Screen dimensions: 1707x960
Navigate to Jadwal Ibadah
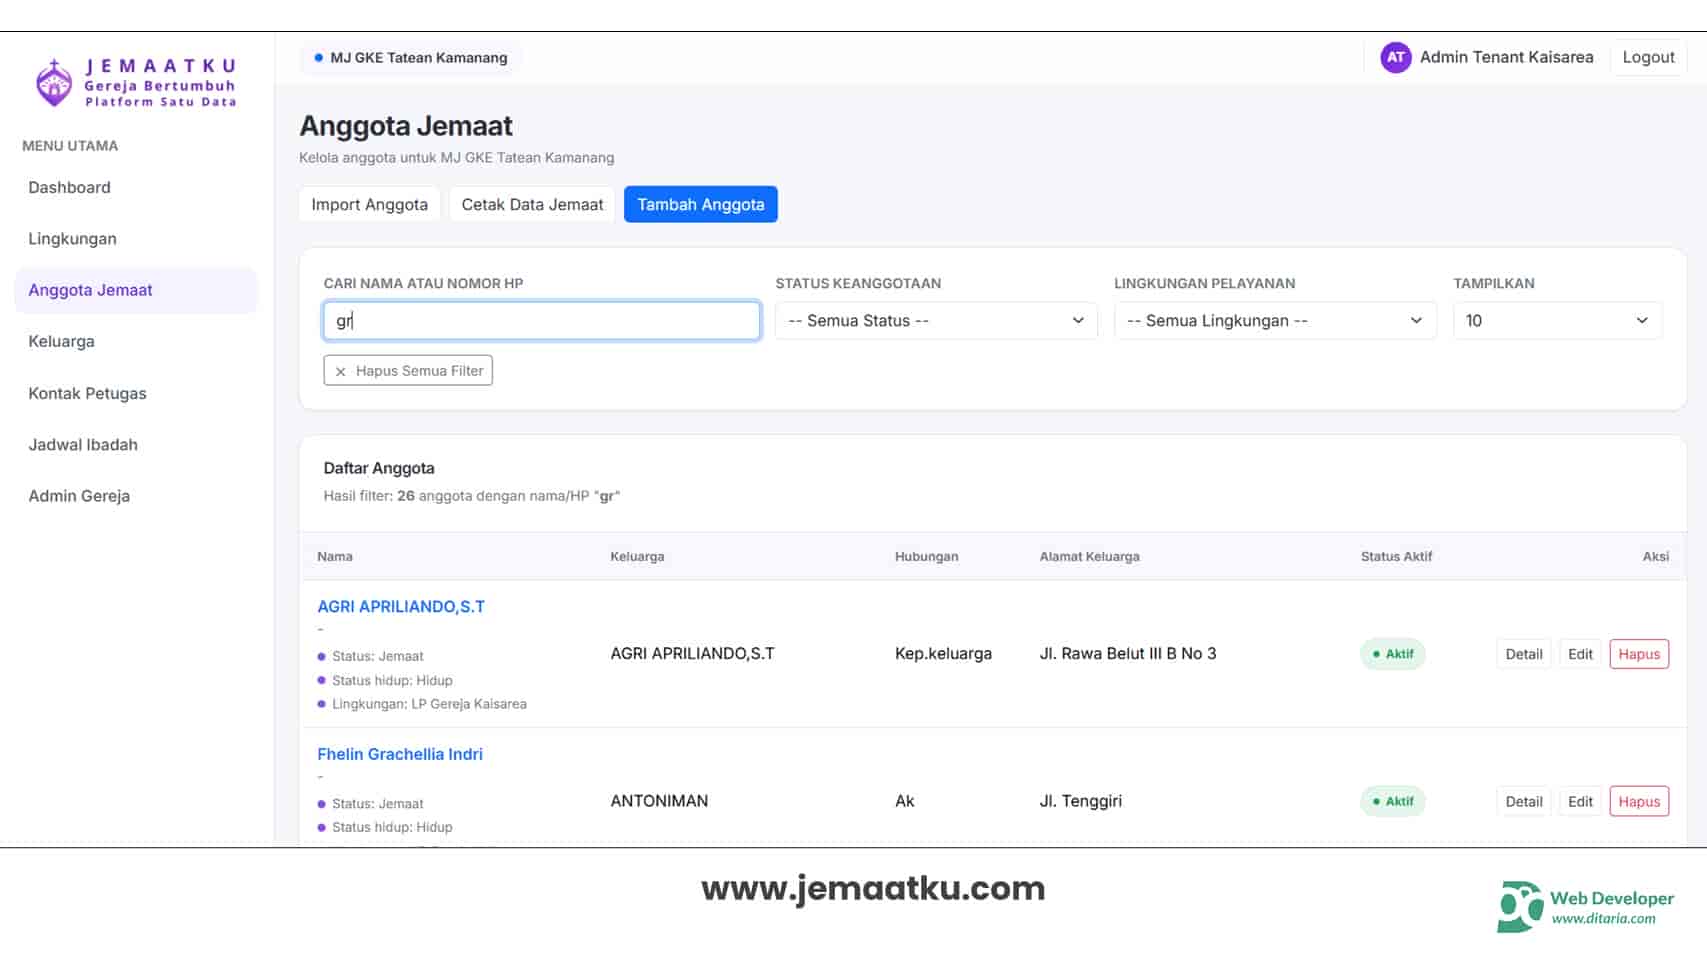83,445
